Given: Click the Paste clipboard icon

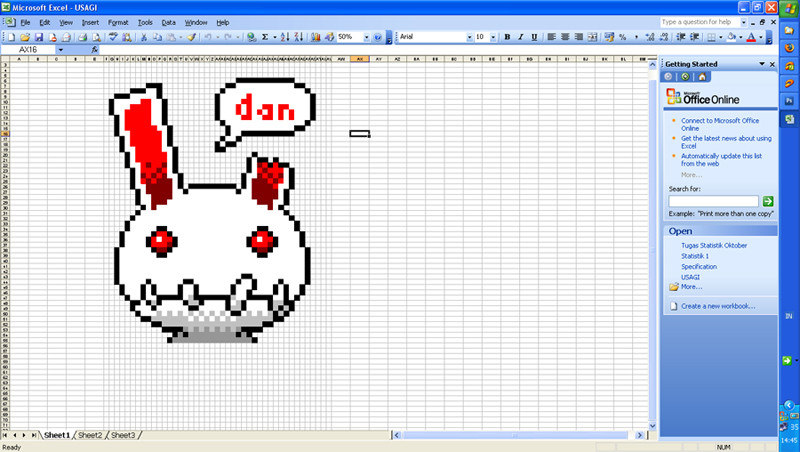Looking at the screenshot, I should click(171, 37).
